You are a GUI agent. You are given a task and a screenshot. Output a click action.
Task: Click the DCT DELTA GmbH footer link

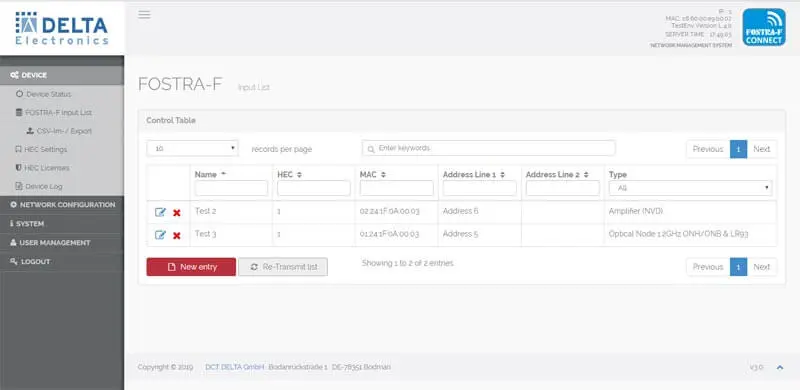coord(235,367)
